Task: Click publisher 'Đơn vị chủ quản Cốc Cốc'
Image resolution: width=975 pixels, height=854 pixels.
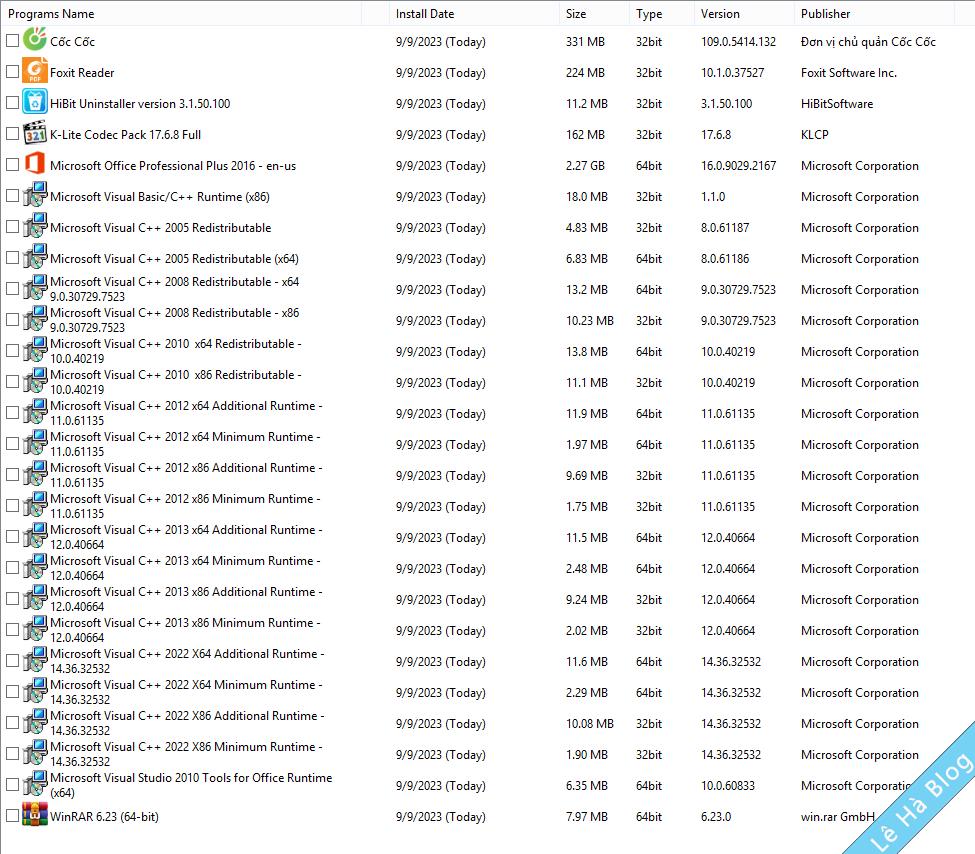Action: [x=868, y=42]
